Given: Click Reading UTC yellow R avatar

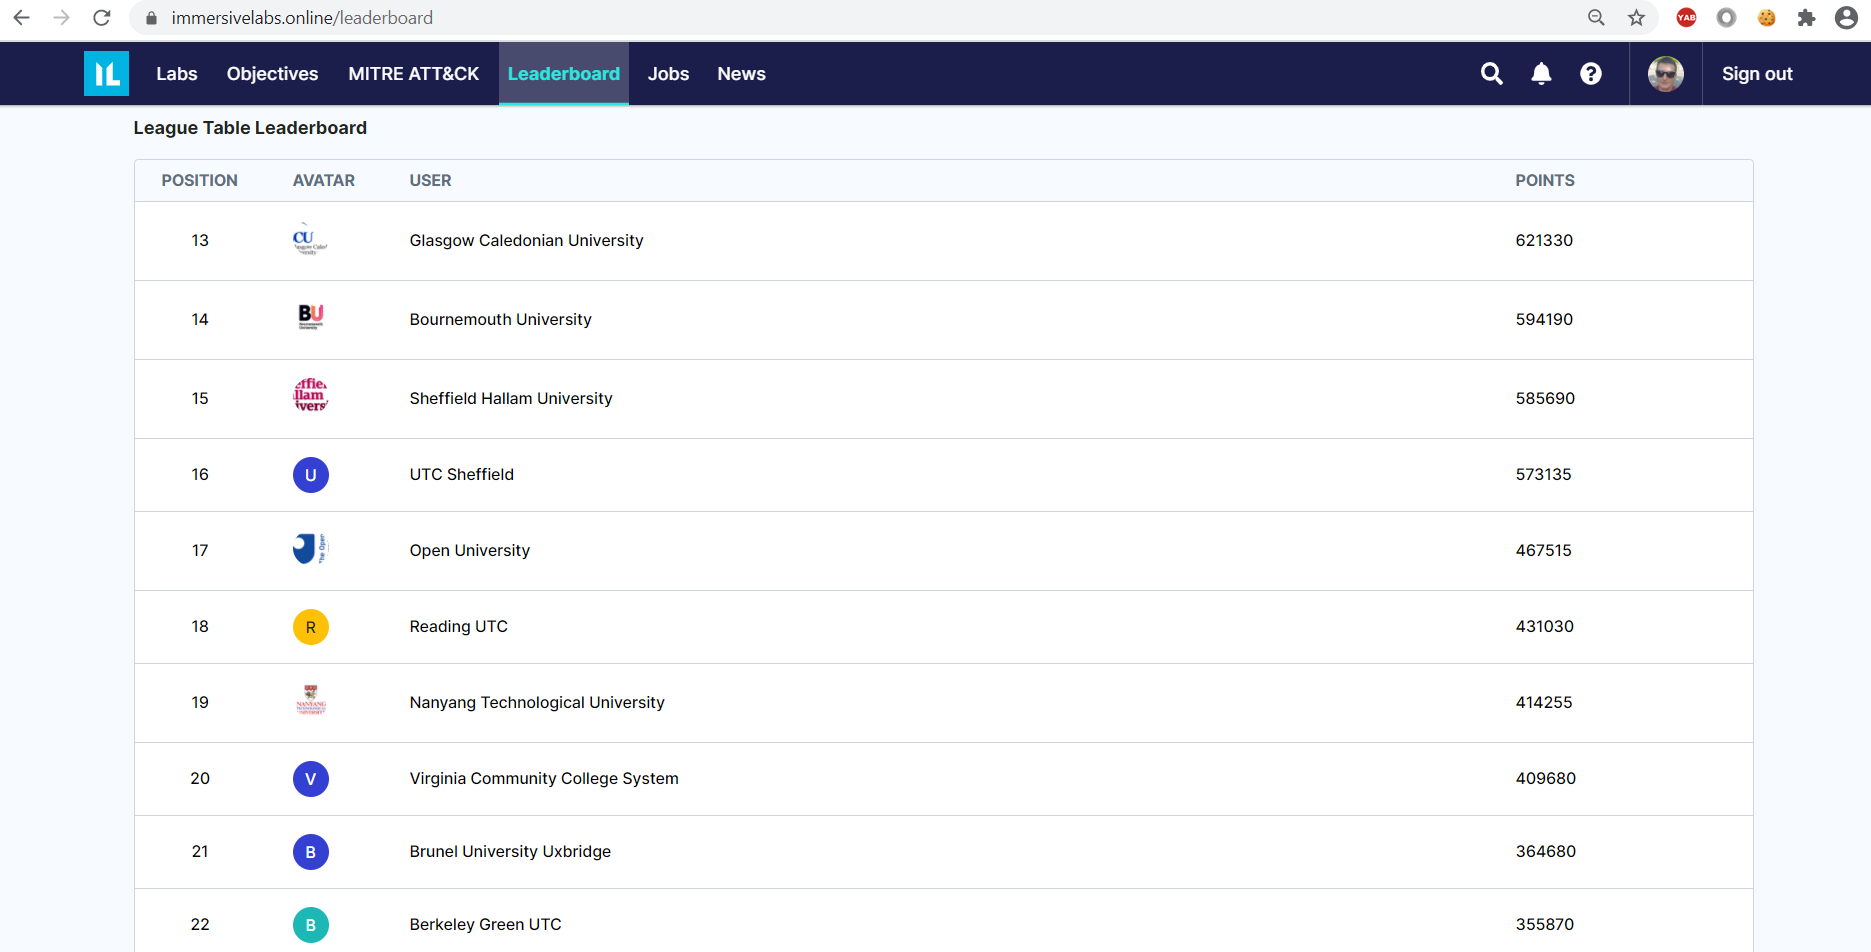Looking at the screenshot, I should coord(310,627).
